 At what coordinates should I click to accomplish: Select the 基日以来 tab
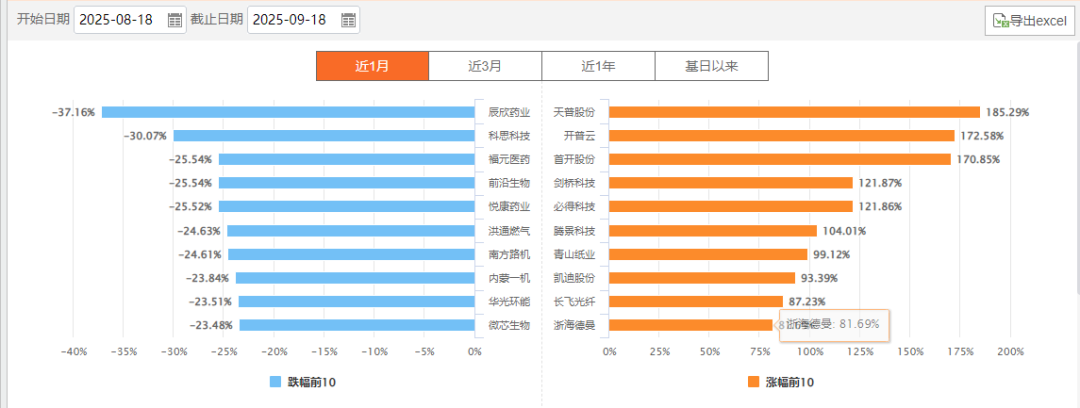point(711,66)
